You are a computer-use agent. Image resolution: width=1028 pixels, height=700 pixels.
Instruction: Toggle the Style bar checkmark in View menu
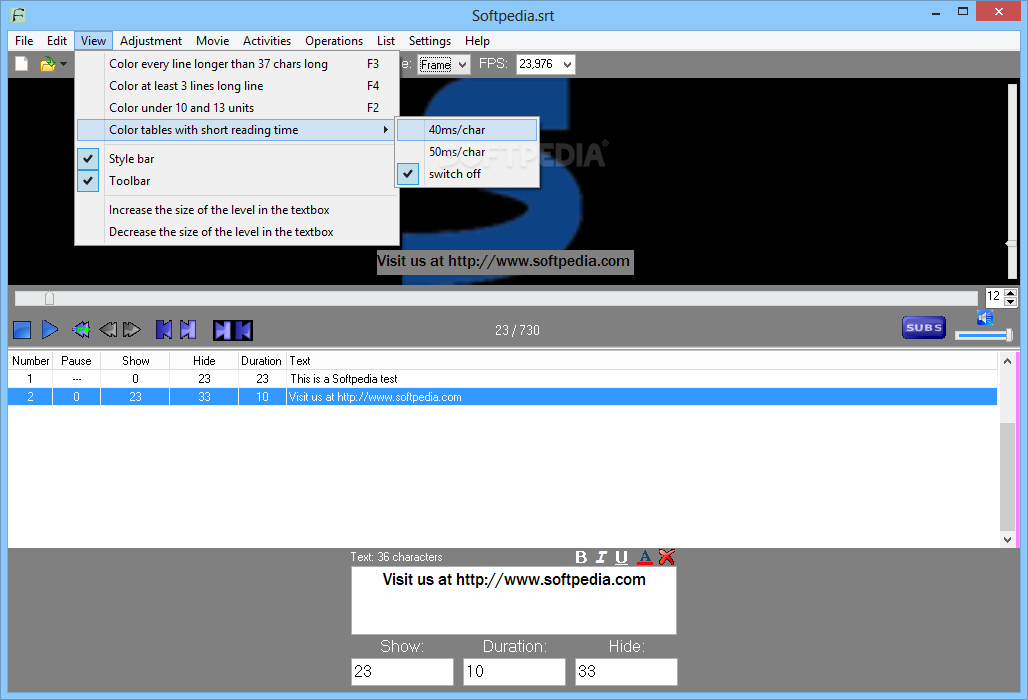(x=88, y=159)
